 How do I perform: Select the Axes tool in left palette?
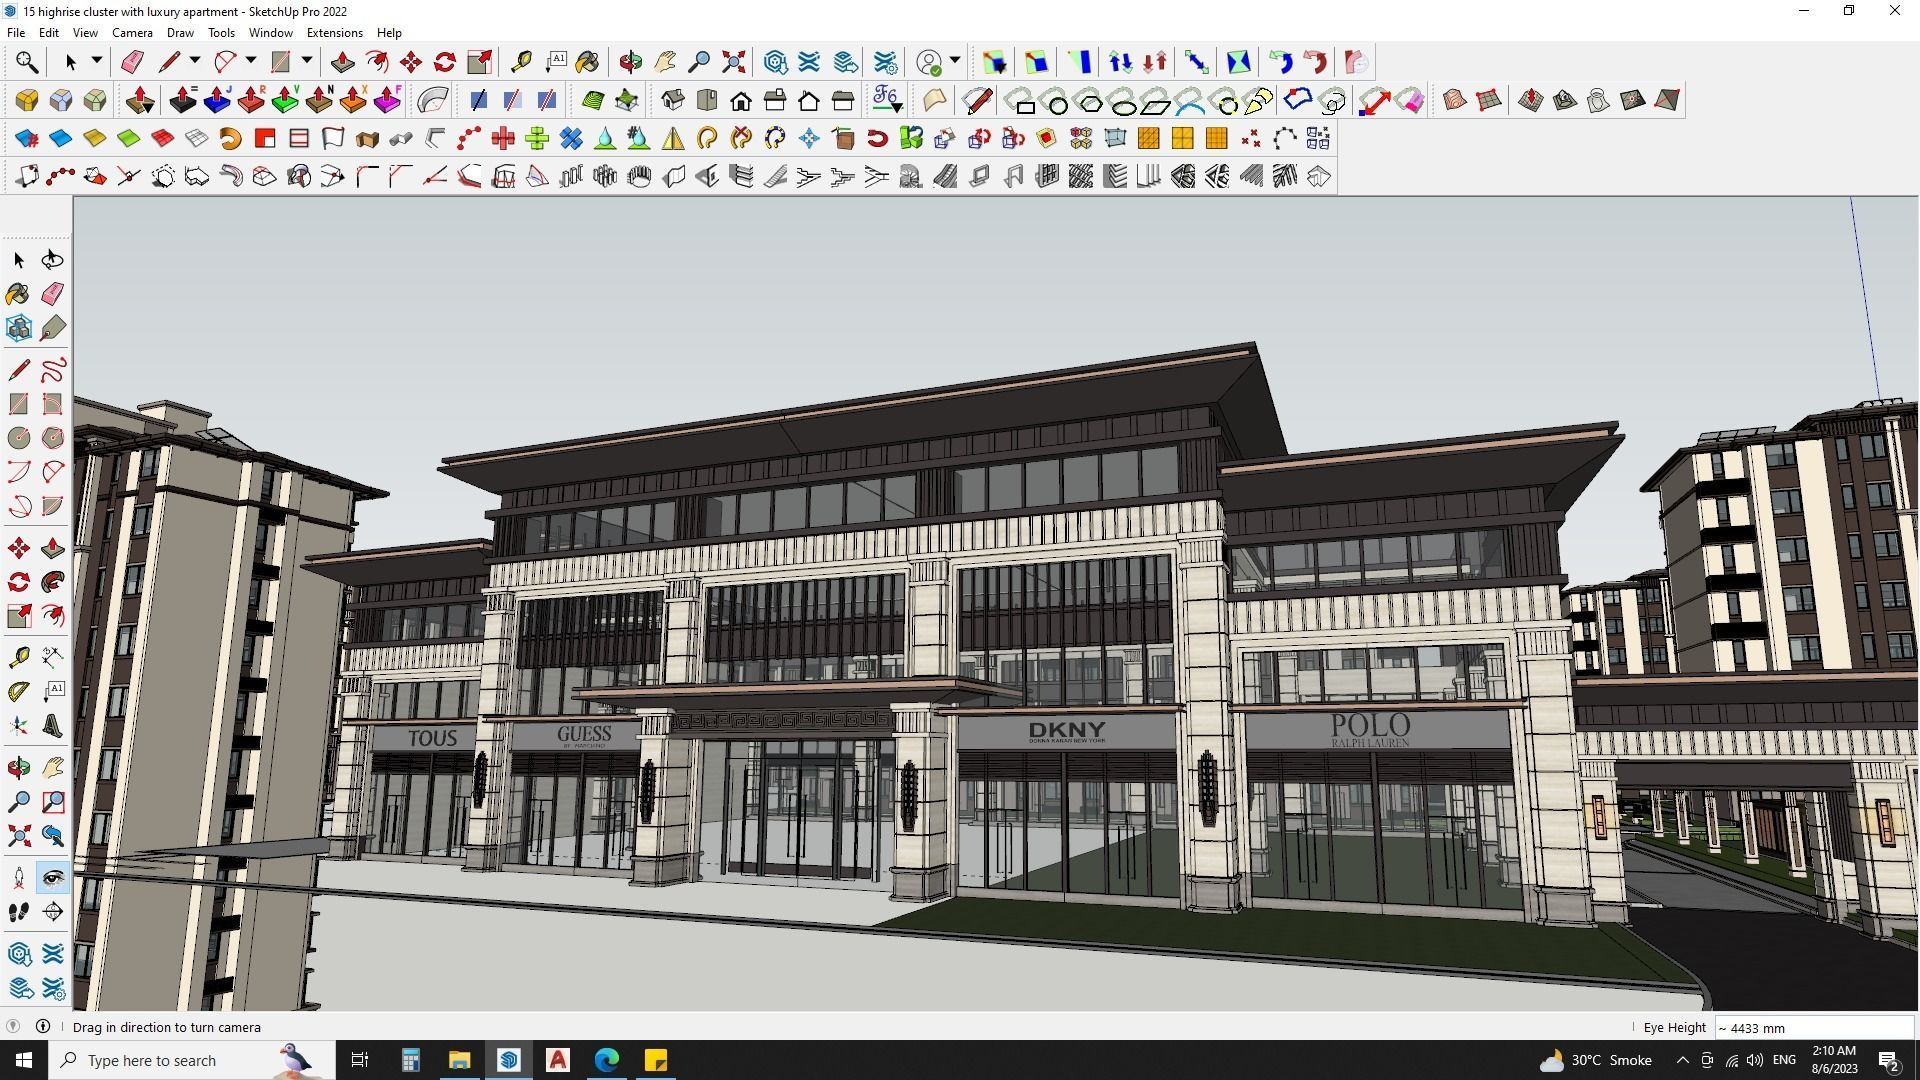19,727
